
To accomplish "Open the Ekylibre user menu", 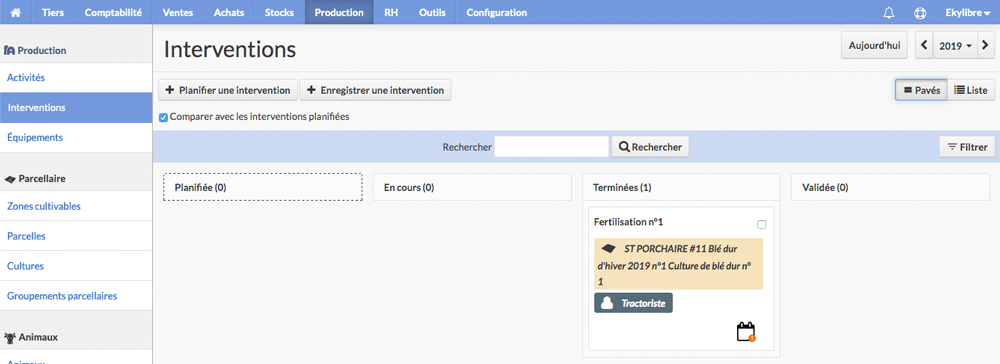I will coord(967,12).
